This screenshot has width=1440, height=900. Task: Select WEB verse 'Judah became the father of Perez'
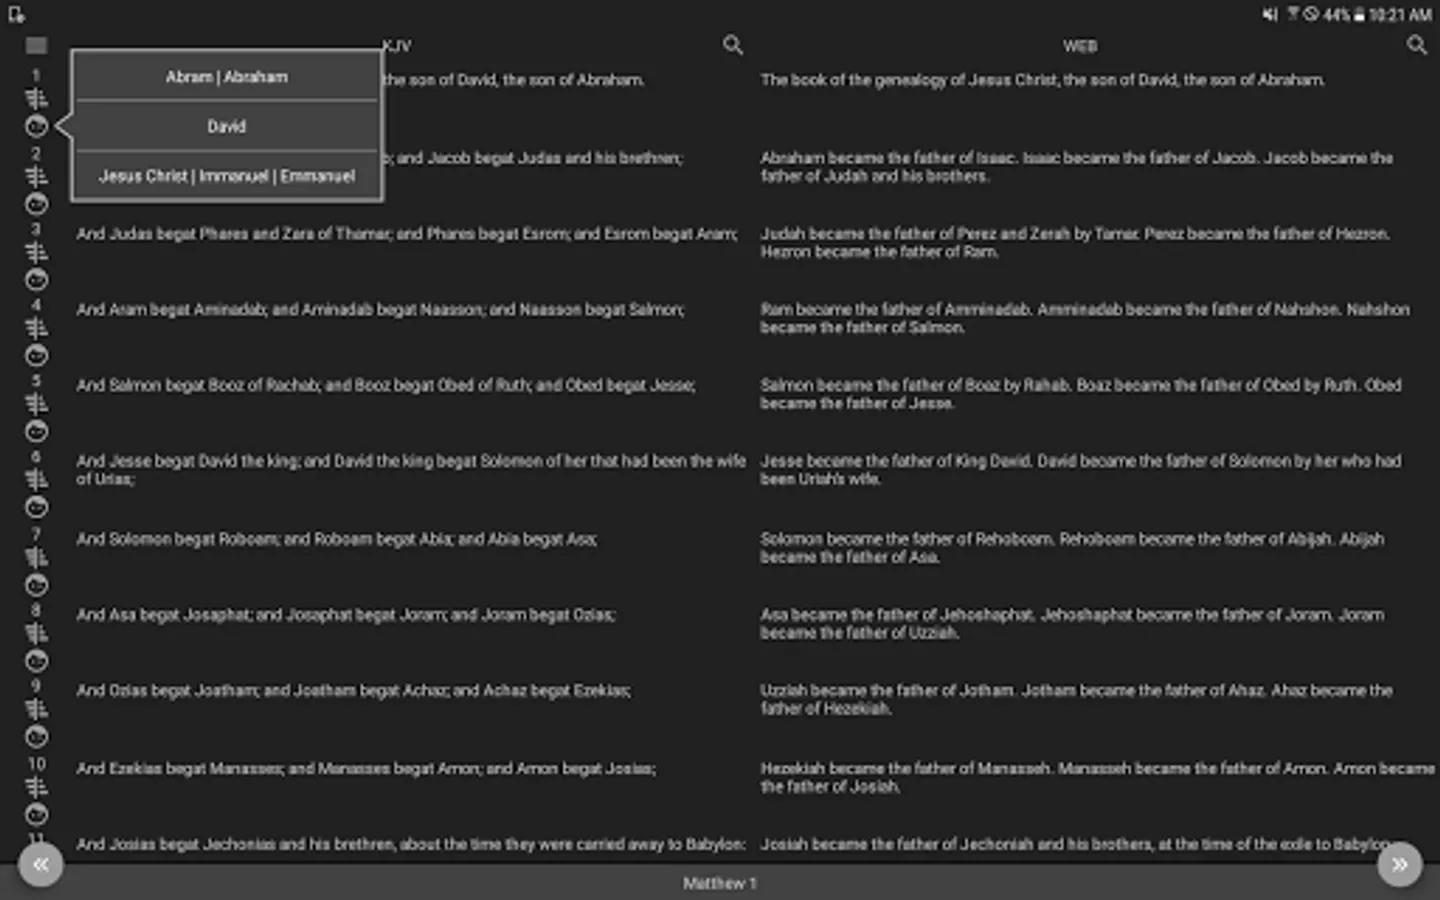click(x=1075, y=243)
